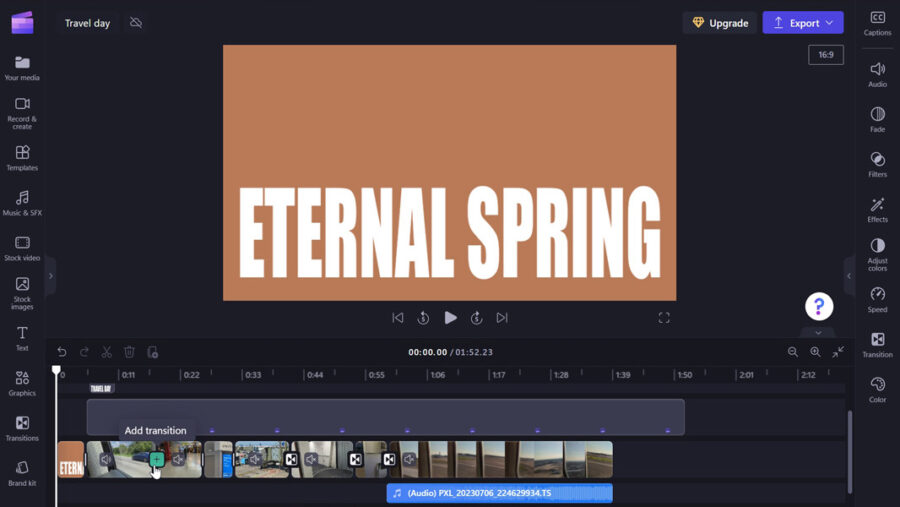Viewport: 900px width, 507px height.
Task: Click the timeline vertical scrollbar
Action: click(x=851, y=450)
